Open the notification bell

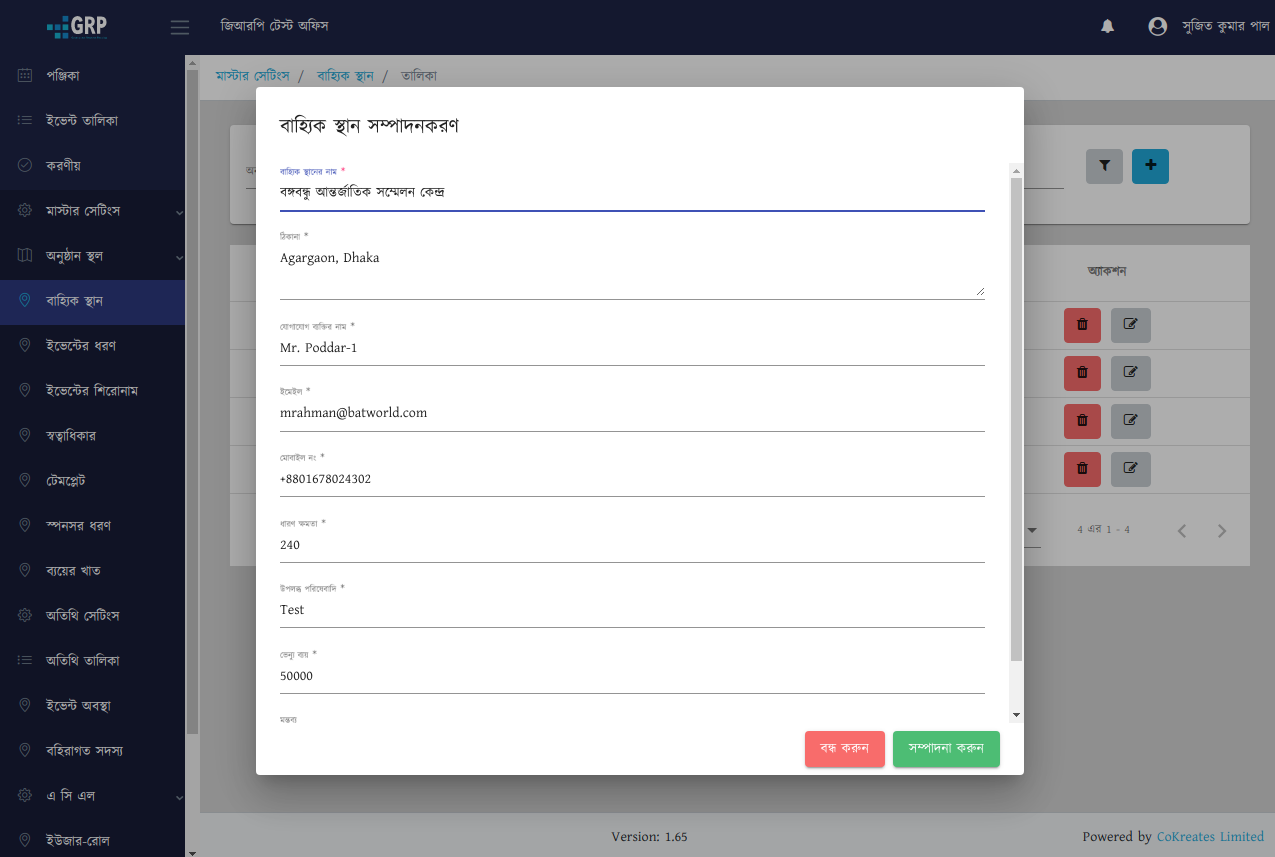click(x=1107, y=27)
